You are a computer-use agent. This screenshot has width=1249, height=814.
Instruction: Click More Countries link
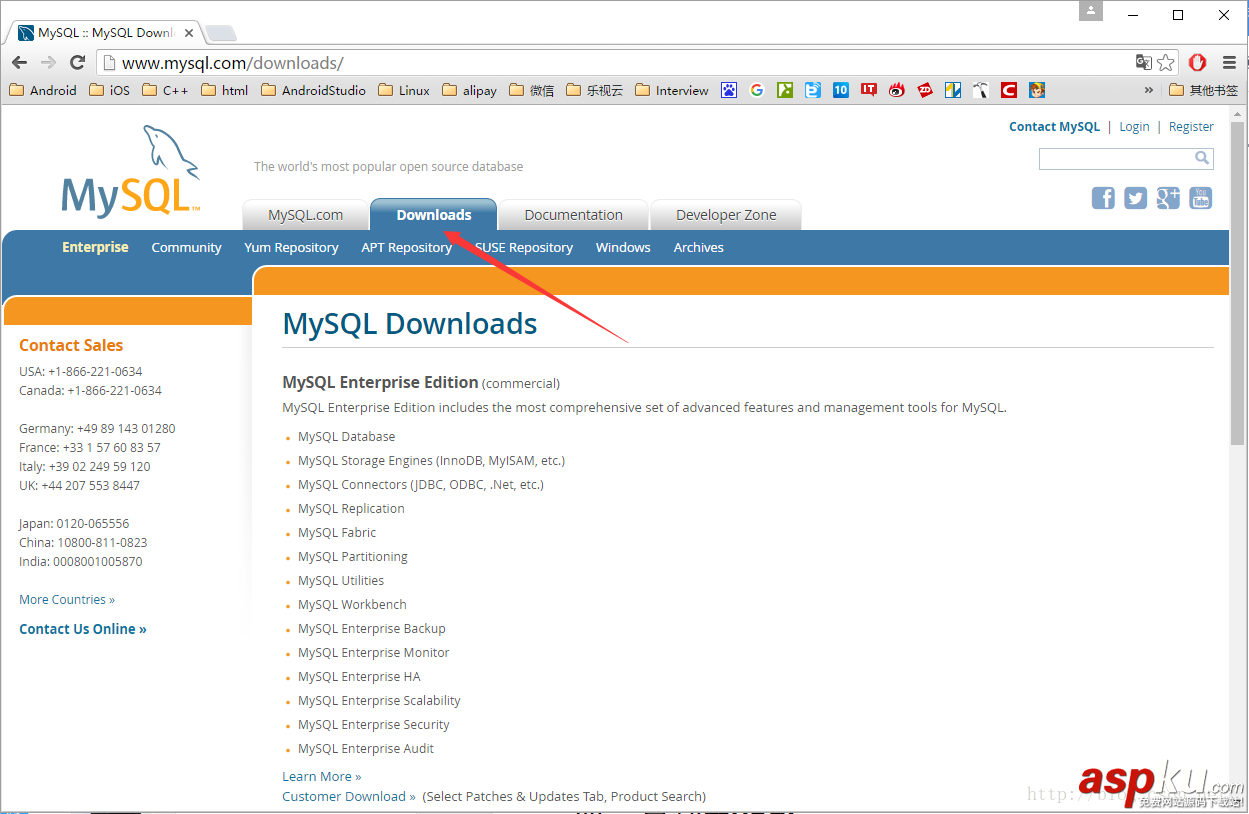coord(67,600)
